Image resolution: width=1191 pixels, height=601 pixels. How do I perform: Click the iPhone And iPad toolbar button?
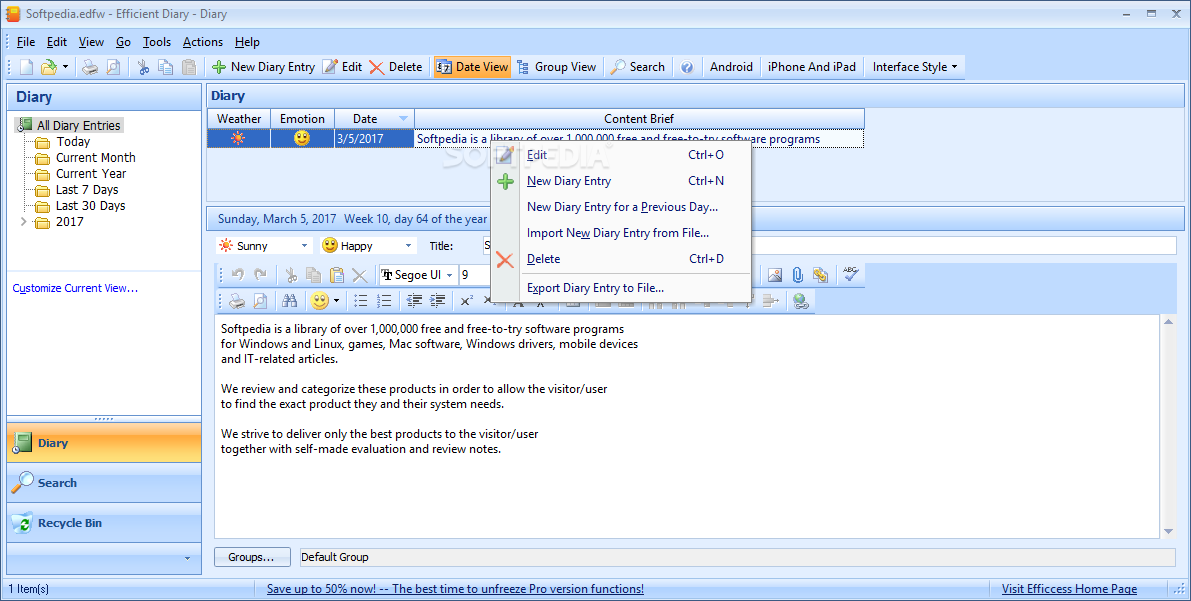812,67
